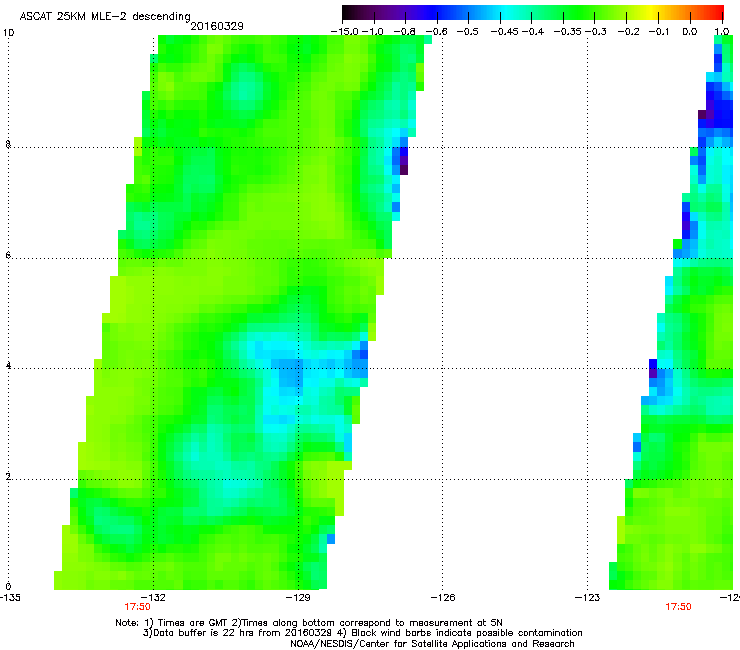Click the -0.35 colorbar label

tap(568, 32)
